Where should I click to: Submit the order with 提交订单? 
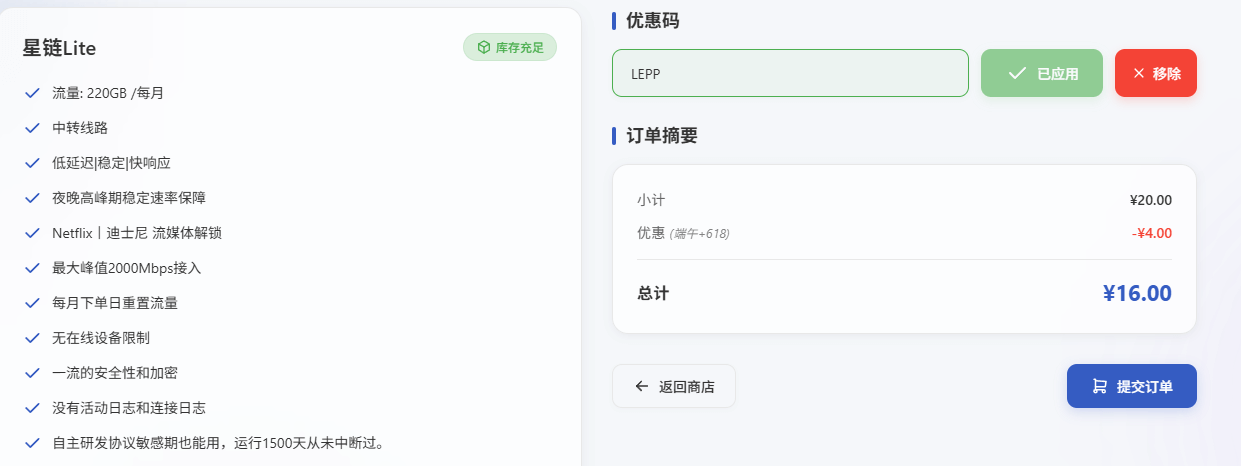(1131, 386)
